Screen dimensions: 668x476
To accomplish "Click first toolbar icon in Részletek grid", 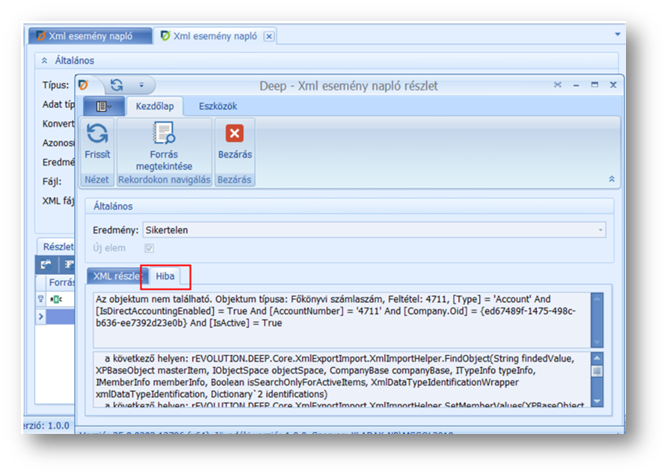I will pyautogui.click(x=45, y=265).
